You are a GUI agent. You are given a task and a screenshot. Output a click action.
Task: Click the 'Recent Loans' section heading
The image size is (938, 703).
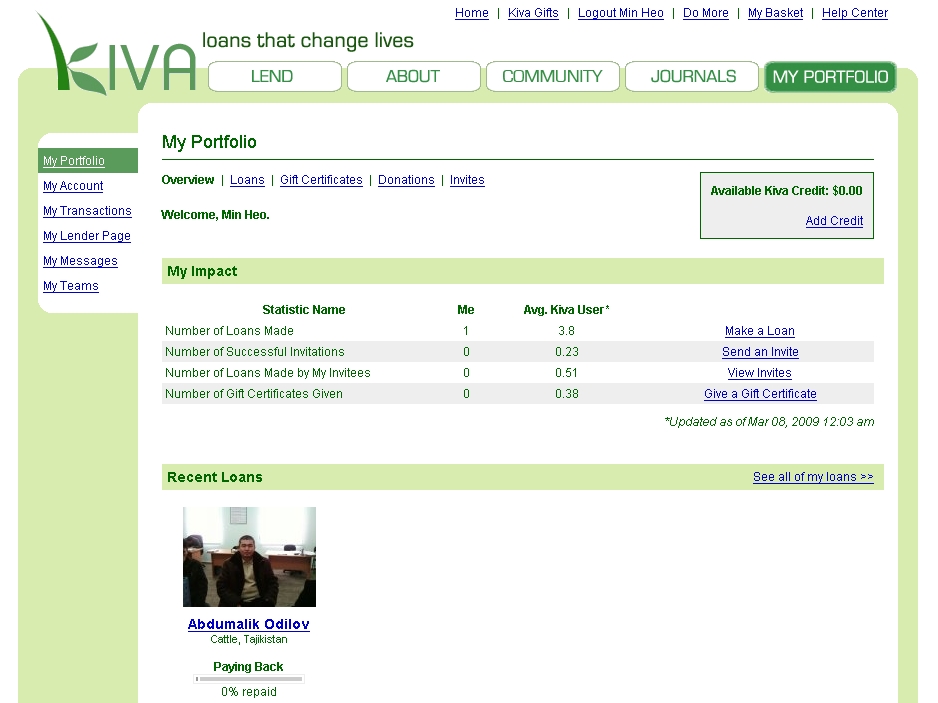click(x=215, y=477)
